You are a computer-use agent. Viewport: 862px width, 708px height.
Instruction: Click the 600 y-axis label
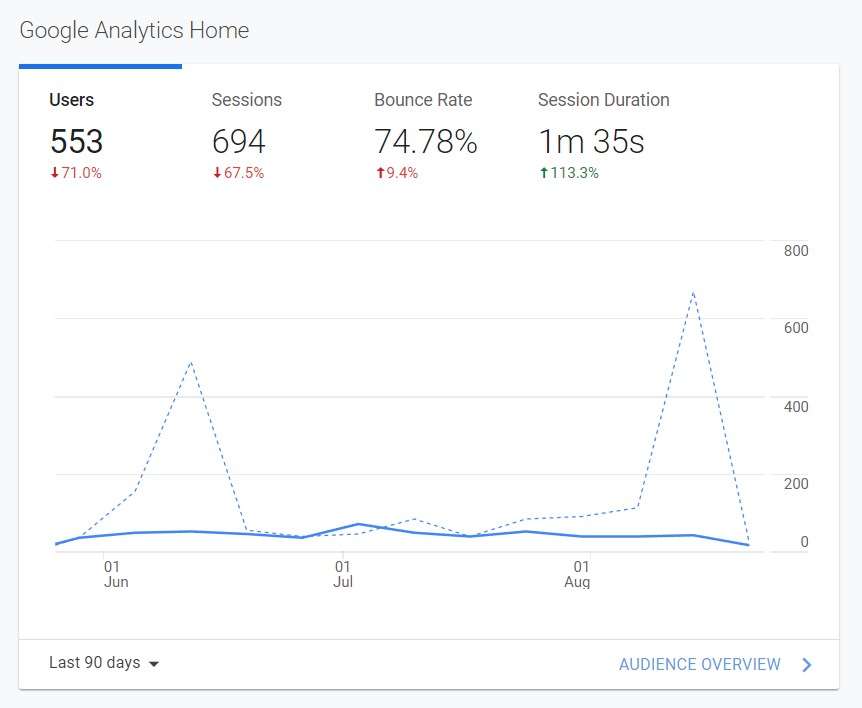pyautogui.click(x=796, y=328)
